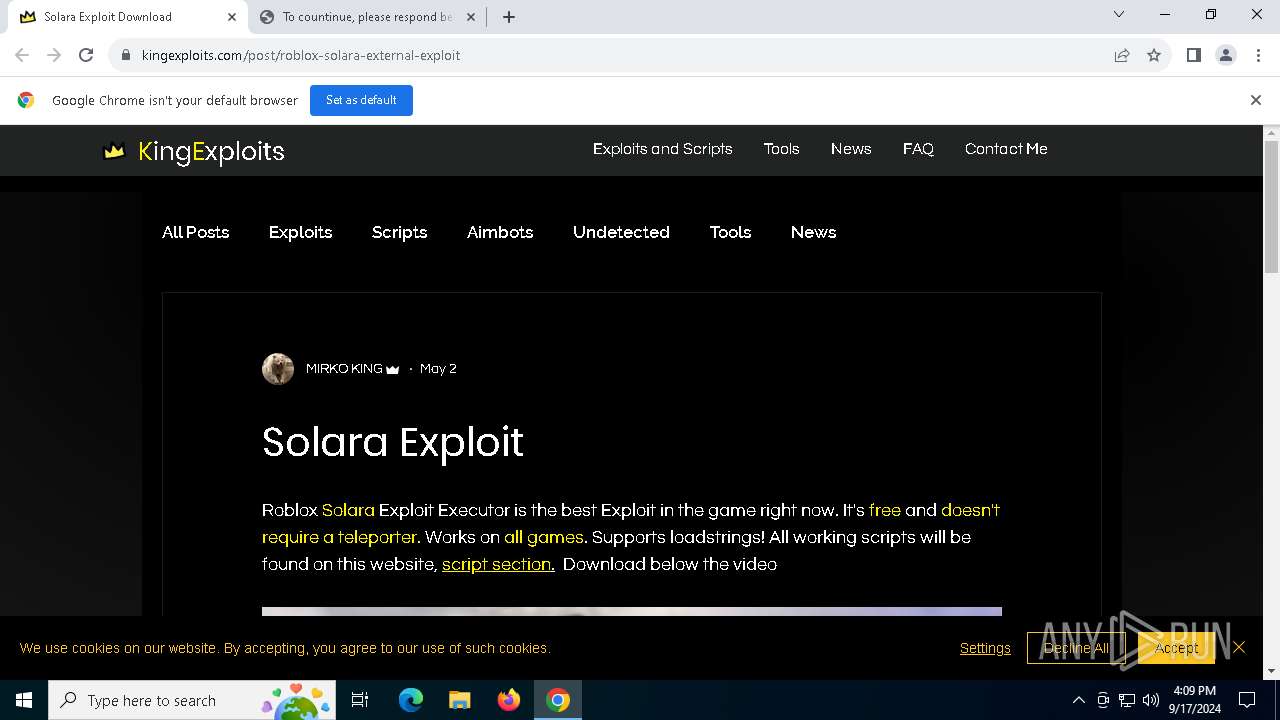The height and width of the screenshot is (720, 1280).
Task: Open Task View on taskbar
Action: point(360,700)
